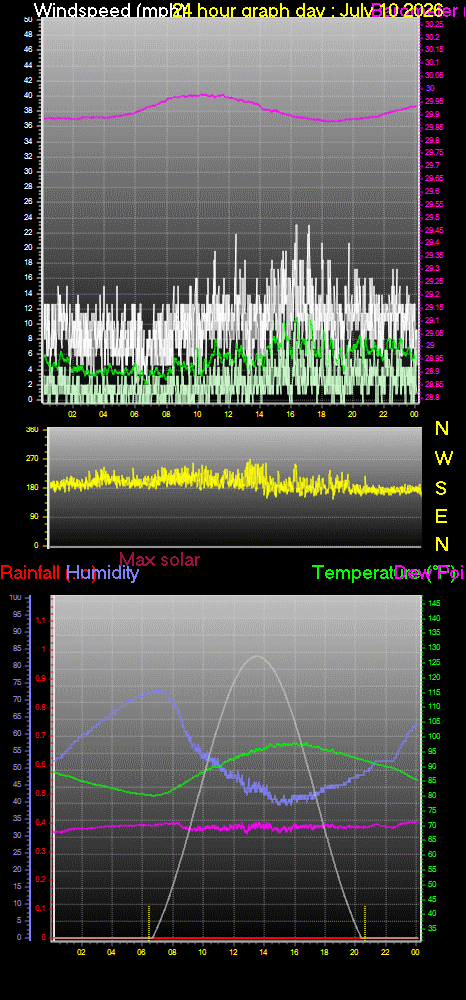The height and width of the screenshot is (1000, 466).
Task: Click the E wind direction letter
Action: pyautogui.click(x=441, y=515)
